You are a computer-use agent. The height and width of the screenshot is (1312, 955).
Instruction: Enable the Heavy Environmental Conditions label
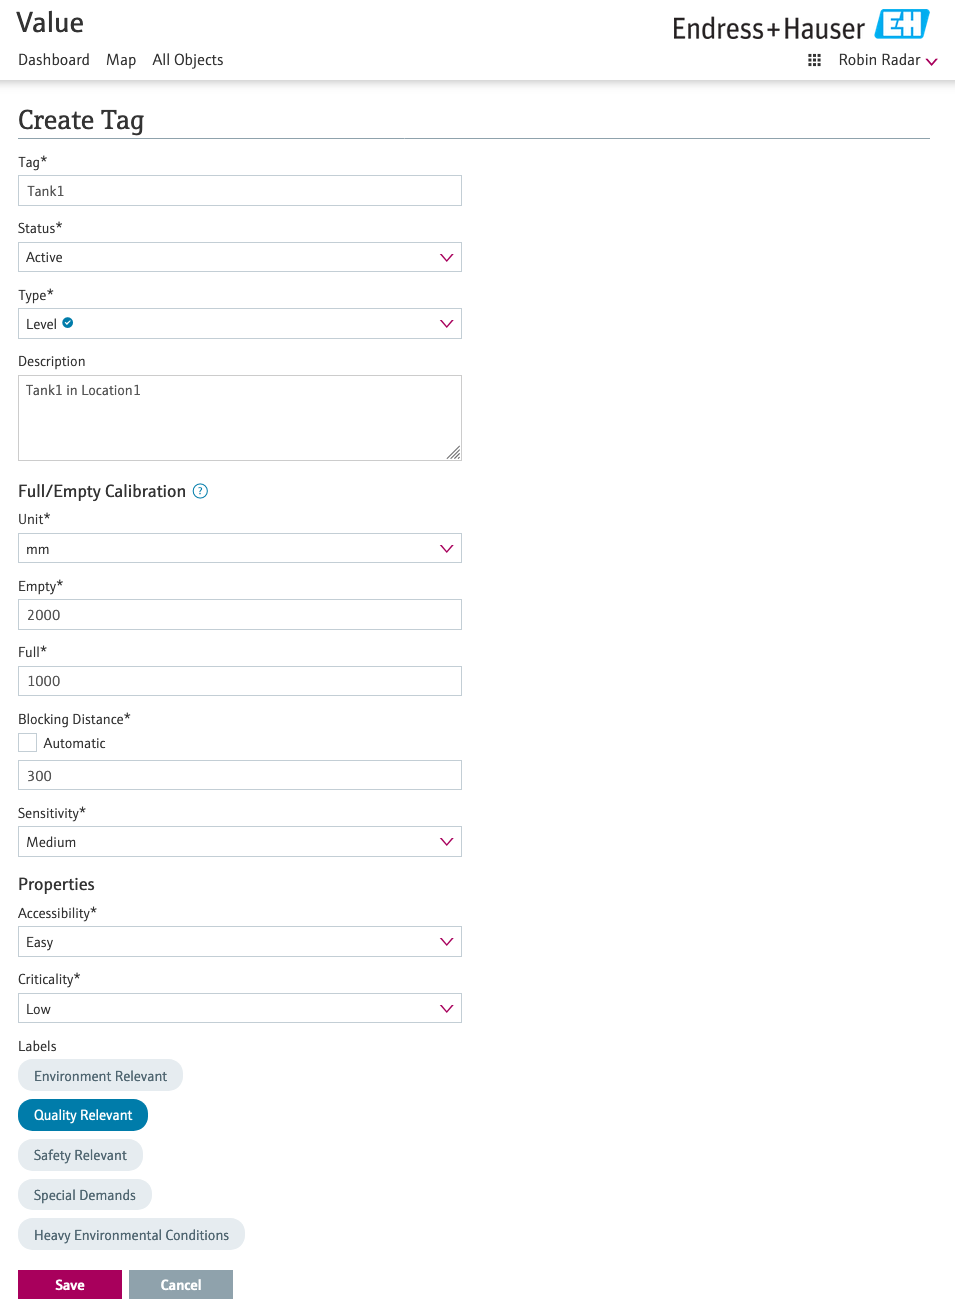coord(131,1235)
